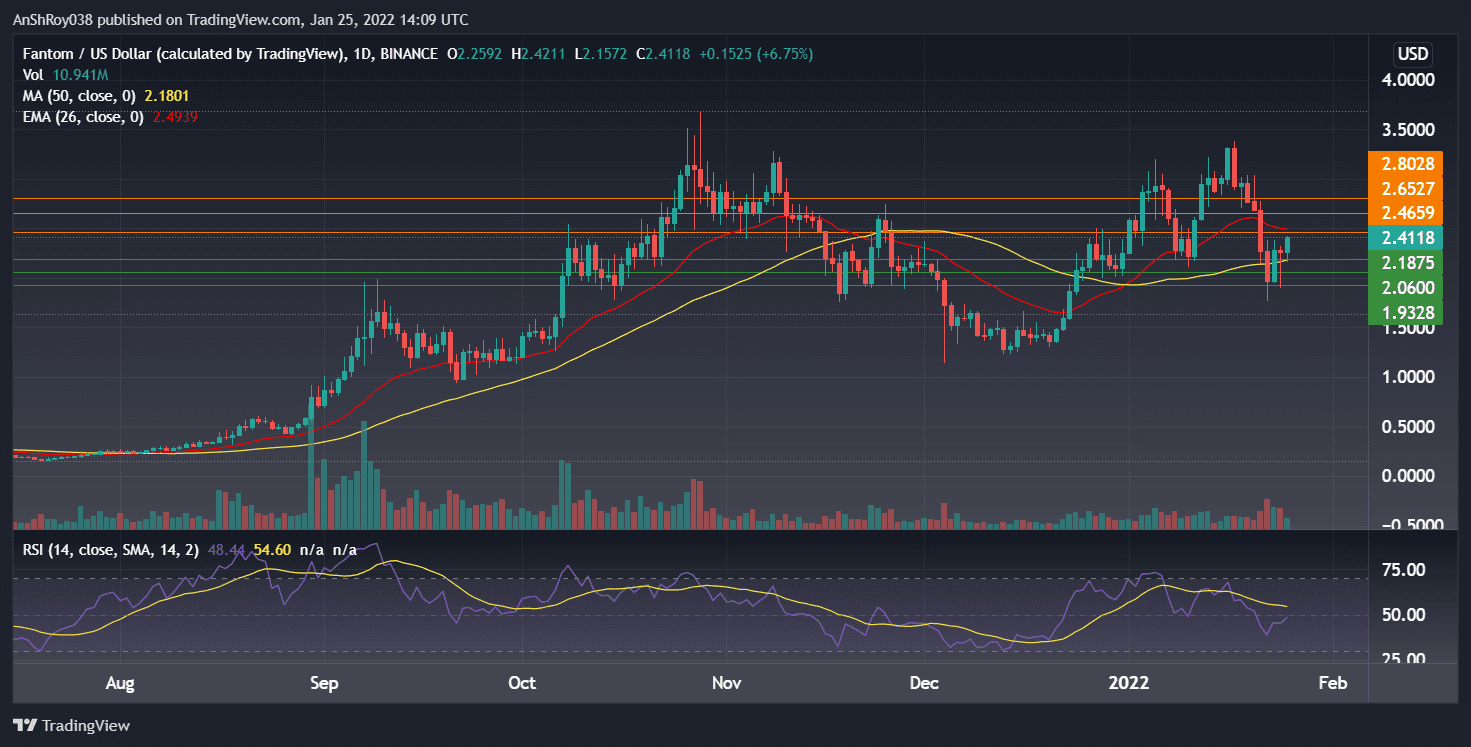Click the Dec label on the time axis
Screen dimensions: 1471x747
[924, 683]
